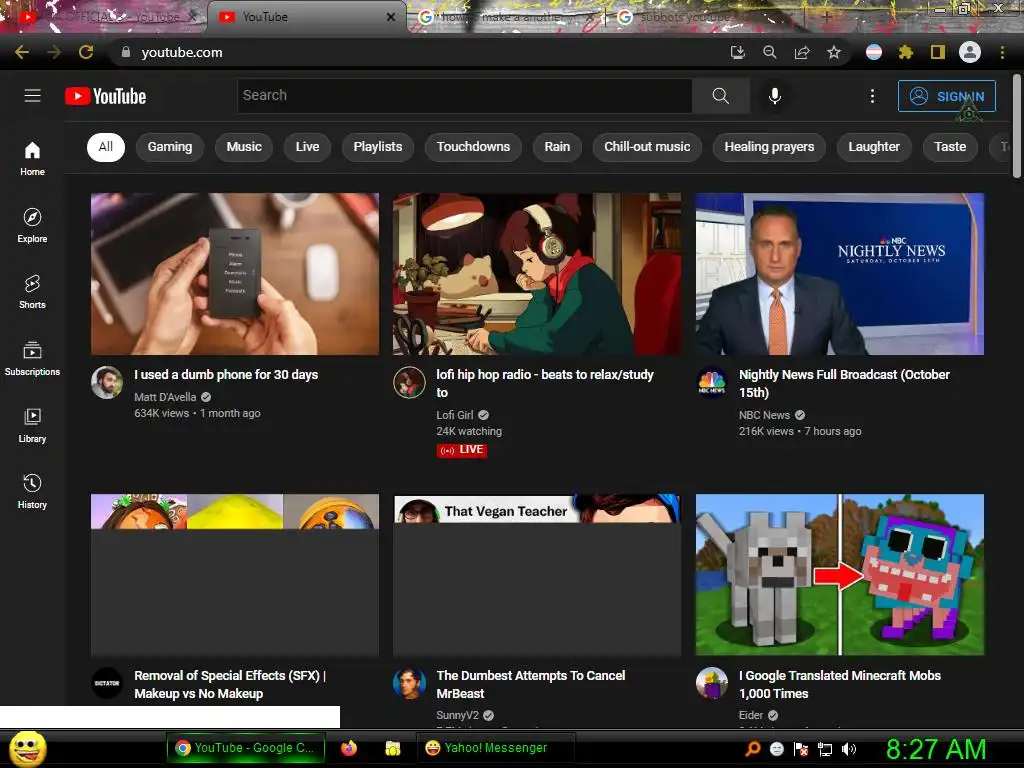Open Library in sidebar
1024x768 pixels.
tap(32, 425)
